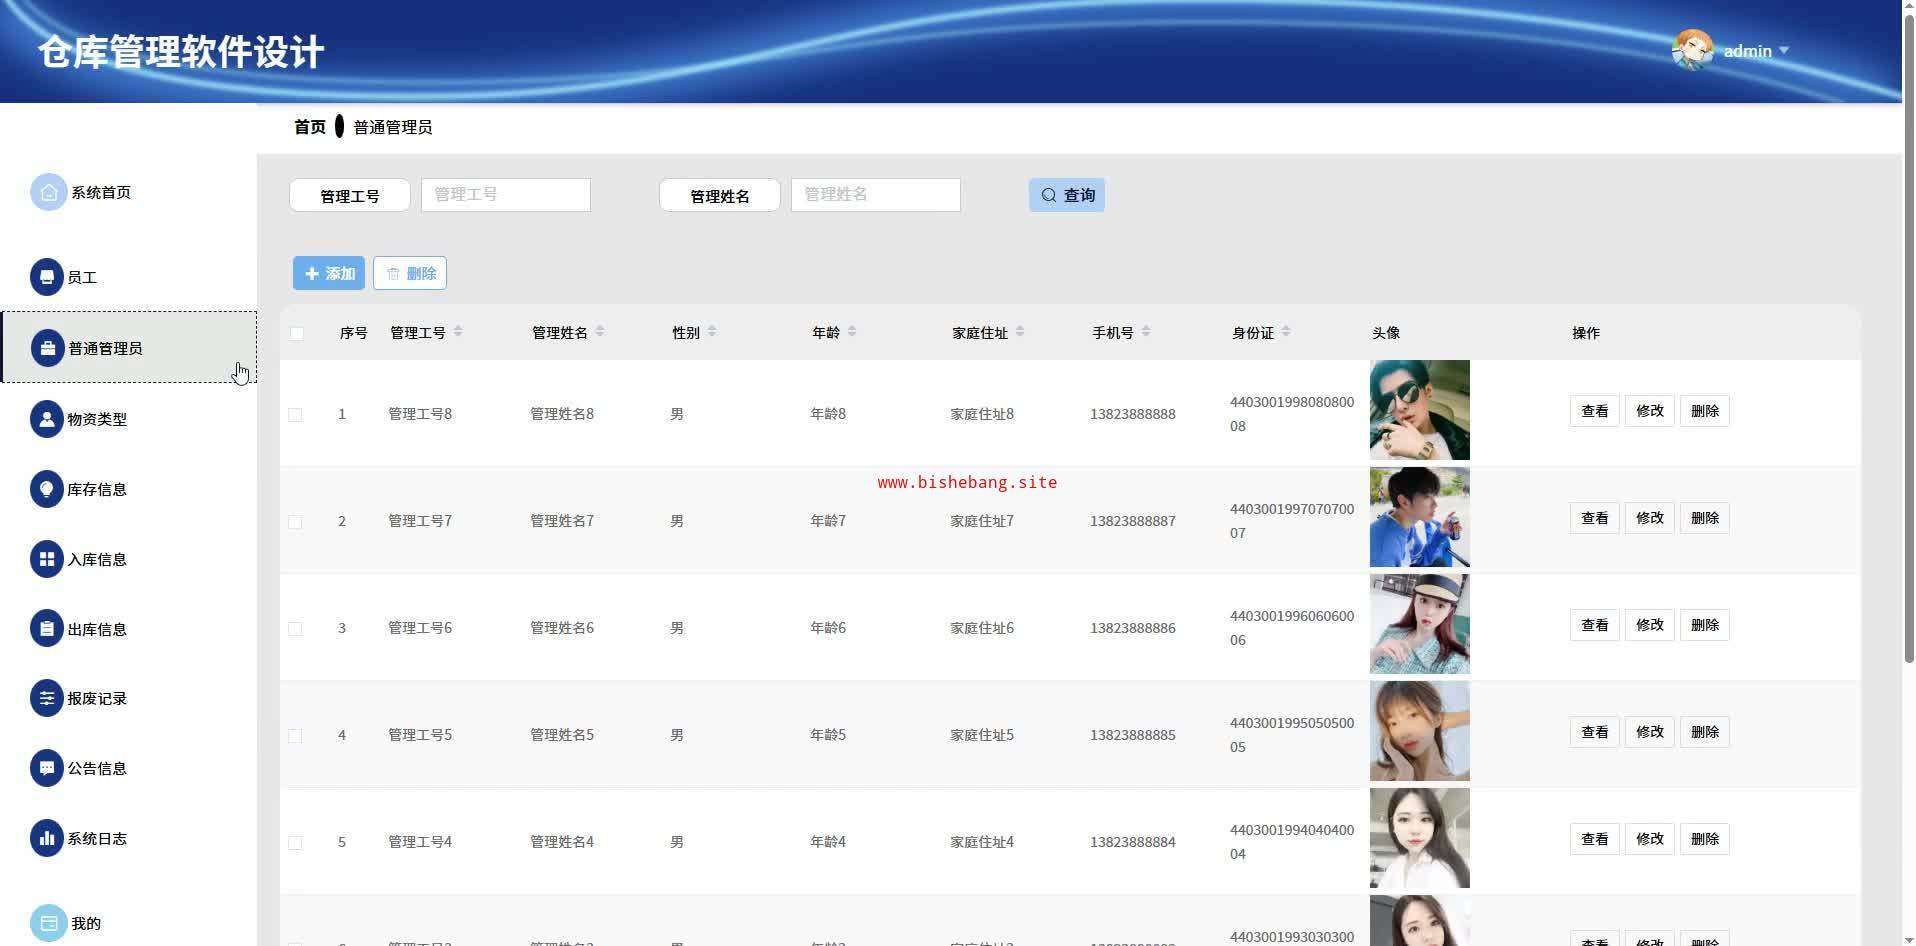This screenshot has height=946, width=1916.
Task: Click the 出库信息 clipboard icon
Action: 46,629
